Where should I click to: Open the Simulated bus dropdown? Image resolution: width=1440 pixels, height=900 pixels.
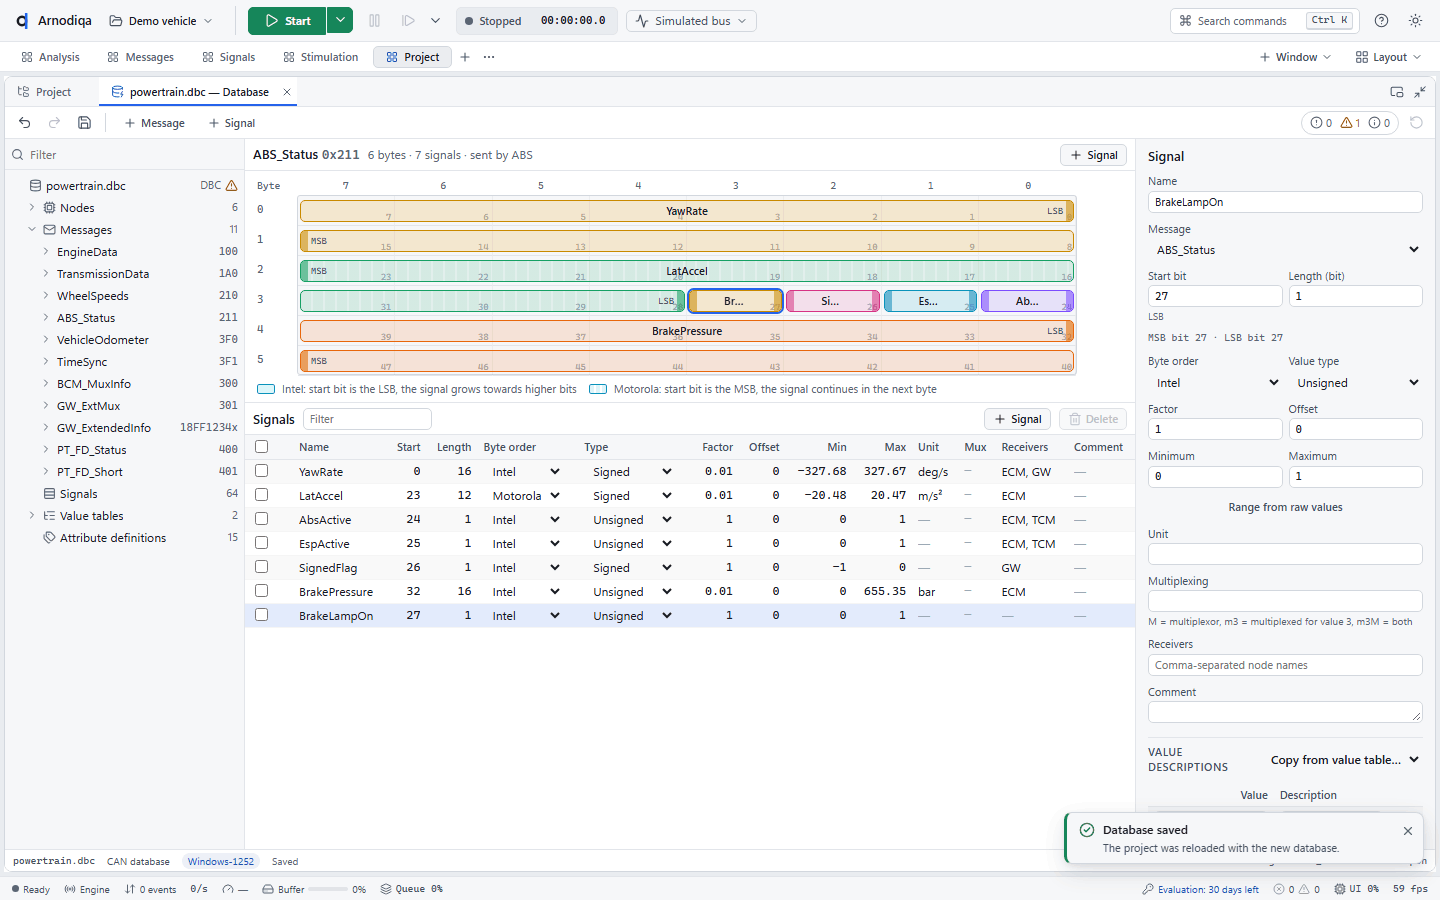pos(691,21)
